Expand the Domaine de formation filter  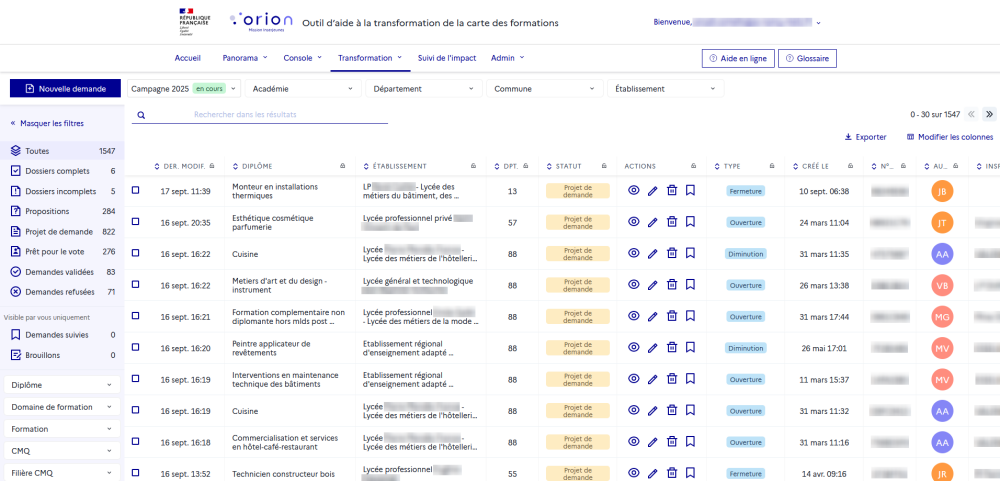coord(62,407)
